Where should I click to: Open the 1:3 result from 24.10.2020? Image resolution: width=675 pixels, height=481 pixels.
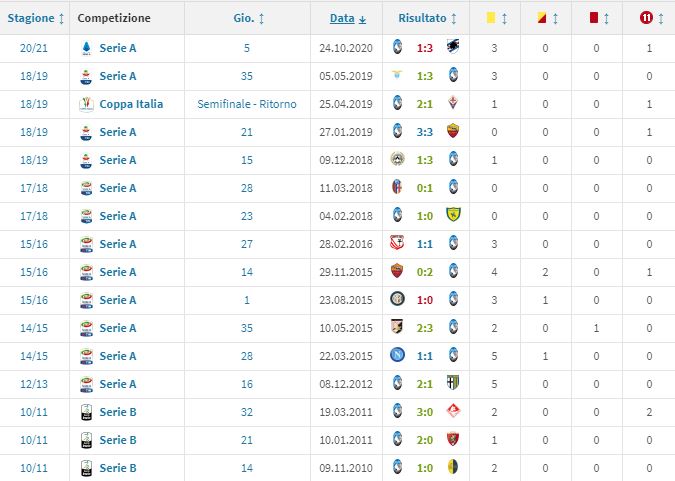pyautogui.click(x=424, y=48)
